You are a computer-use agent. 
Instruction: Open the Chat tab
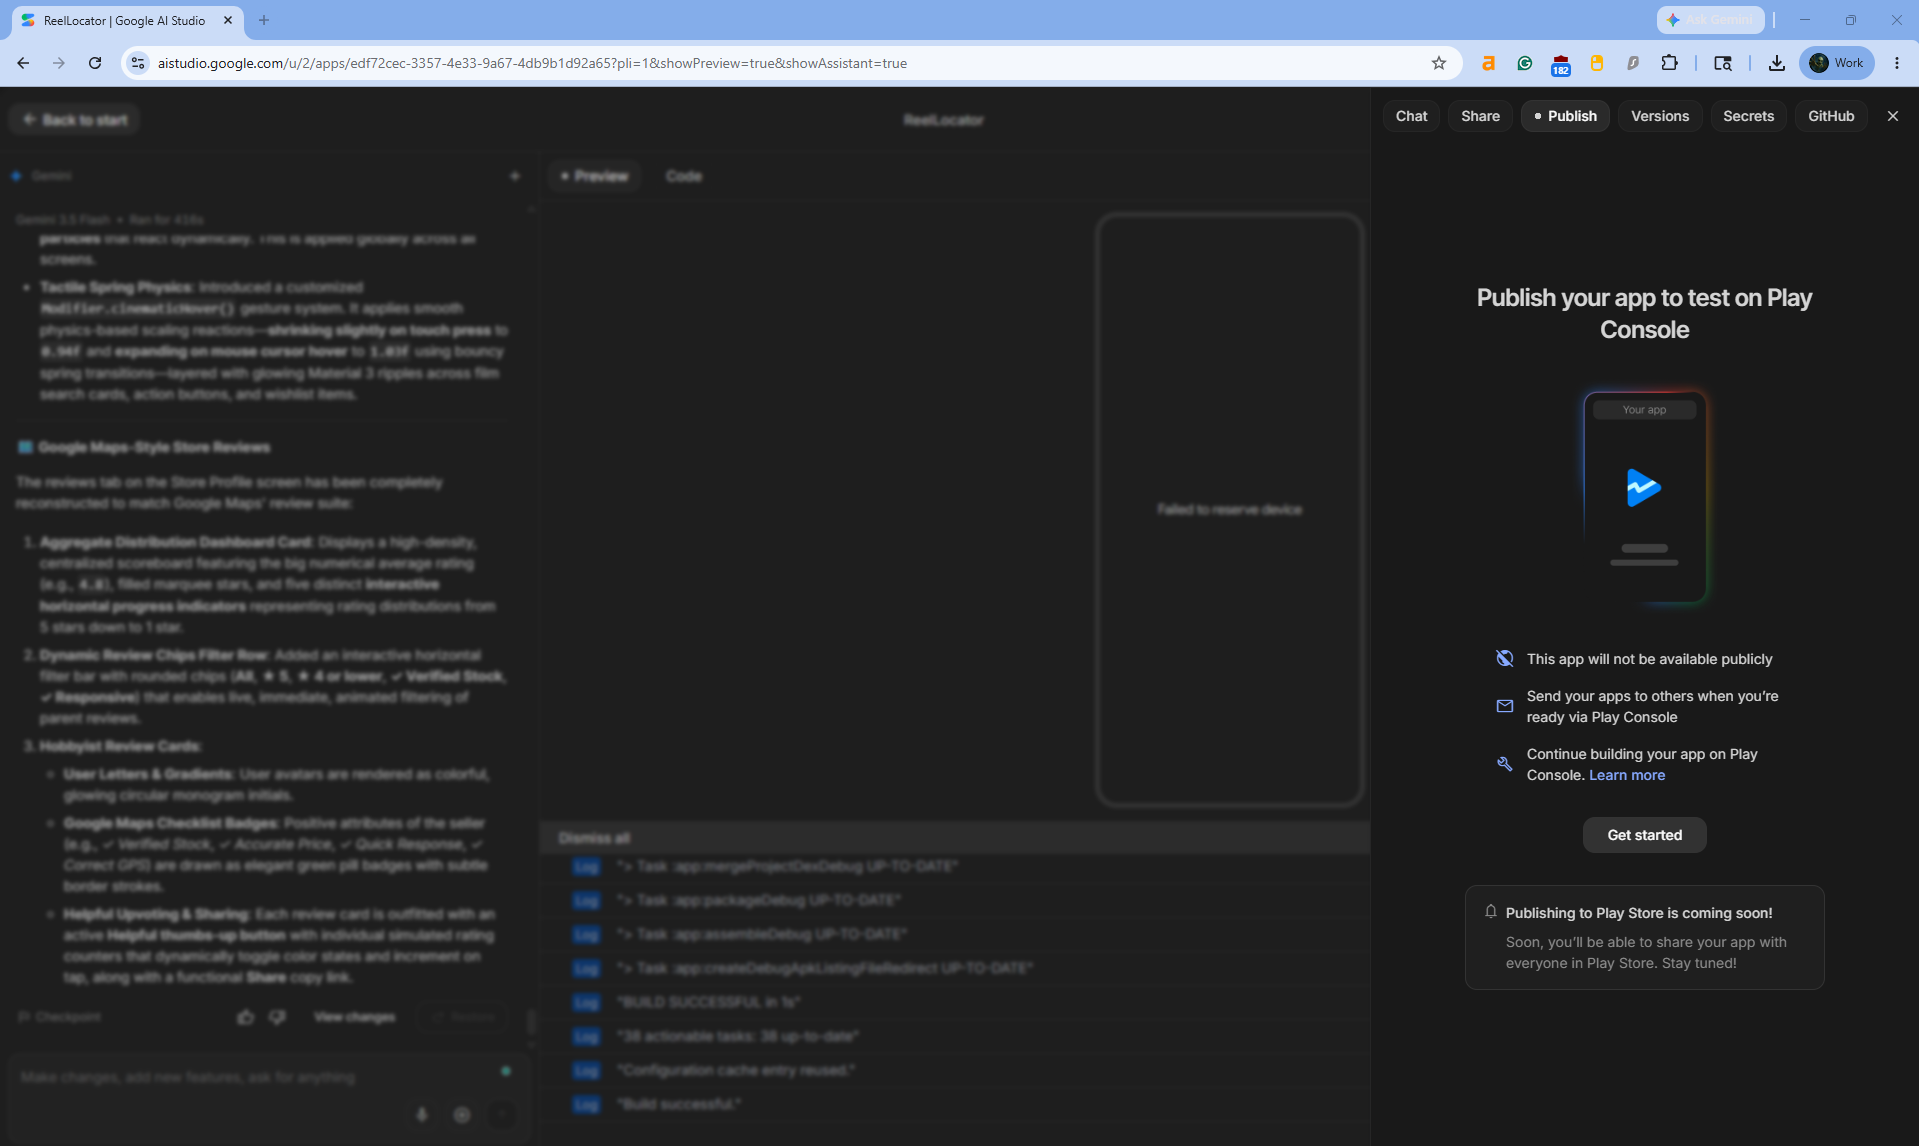(1411, 116)
